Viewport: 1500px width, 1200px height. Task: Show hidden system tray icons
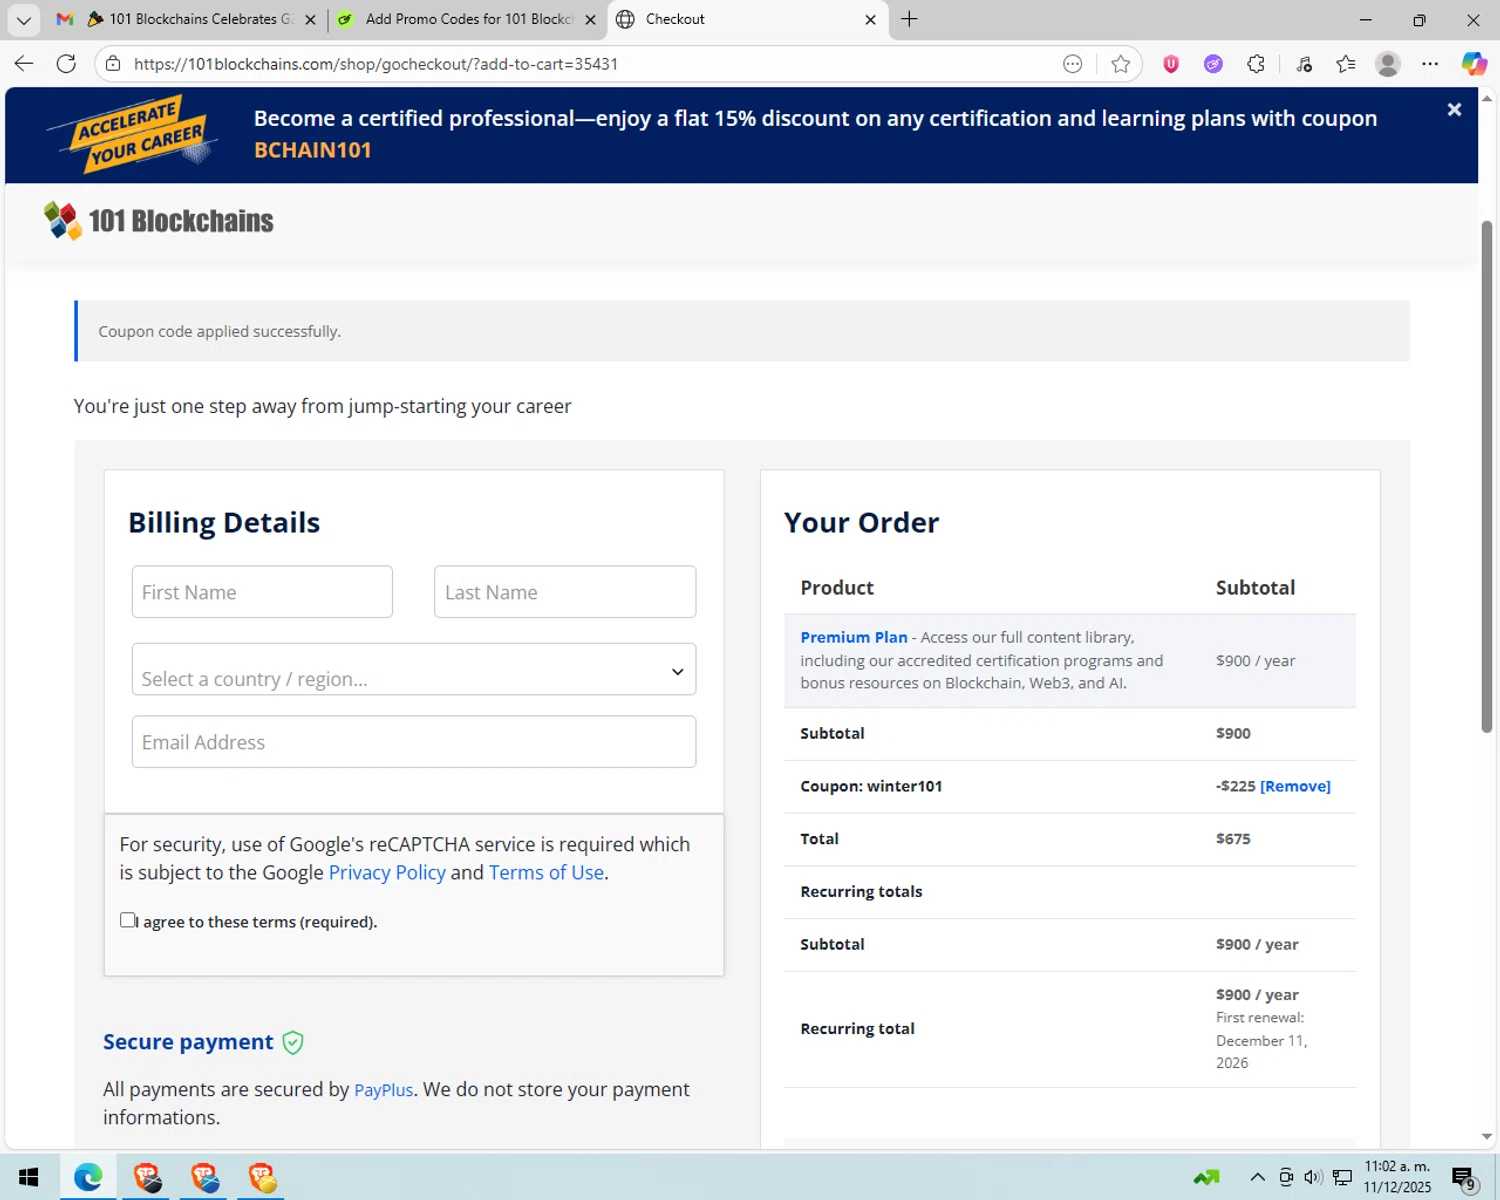(x=1258, y=1177)
